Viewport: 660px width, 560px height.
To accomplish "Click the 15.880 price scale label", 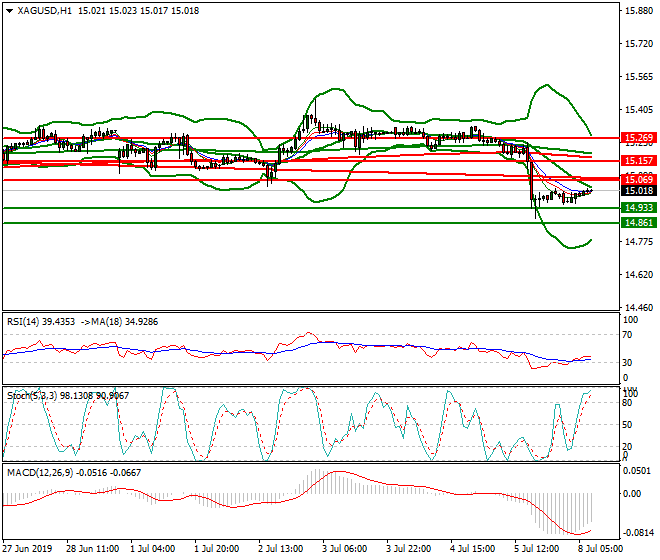I will [x=637, y=12].
